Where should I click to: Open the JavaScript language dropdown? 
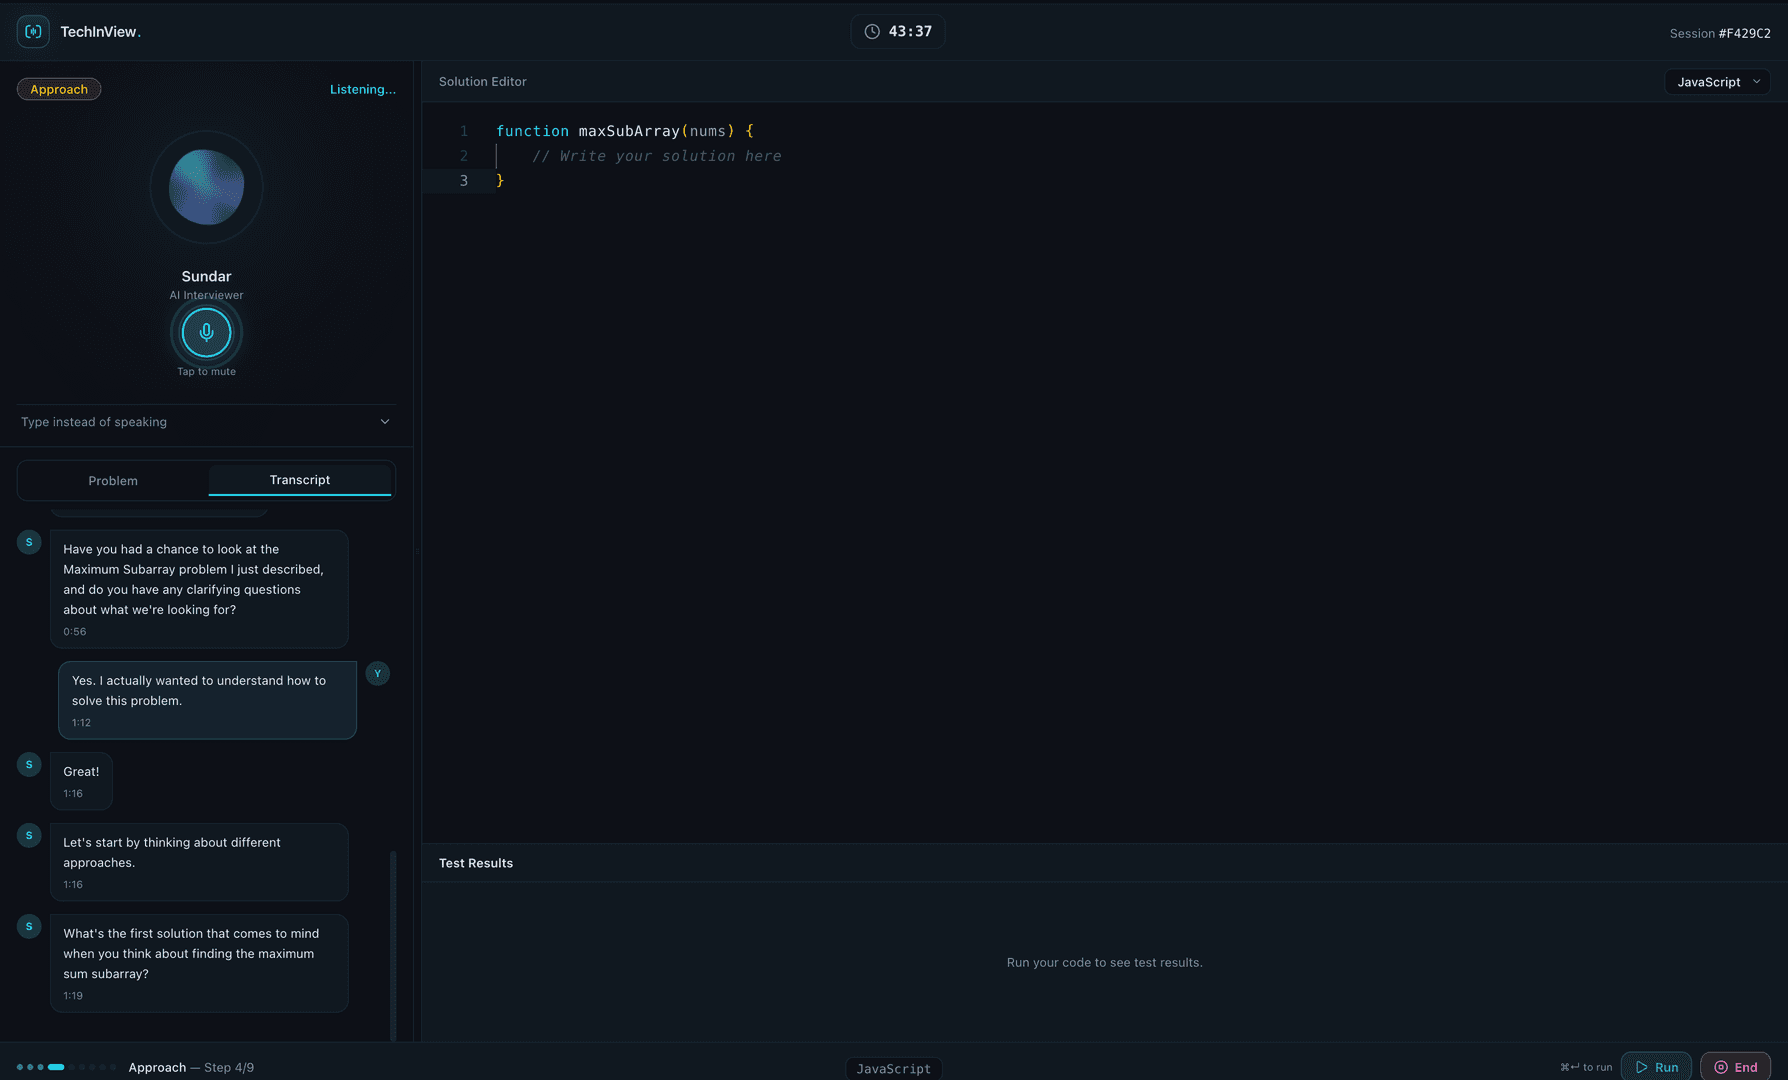[x=1717, y=82]
